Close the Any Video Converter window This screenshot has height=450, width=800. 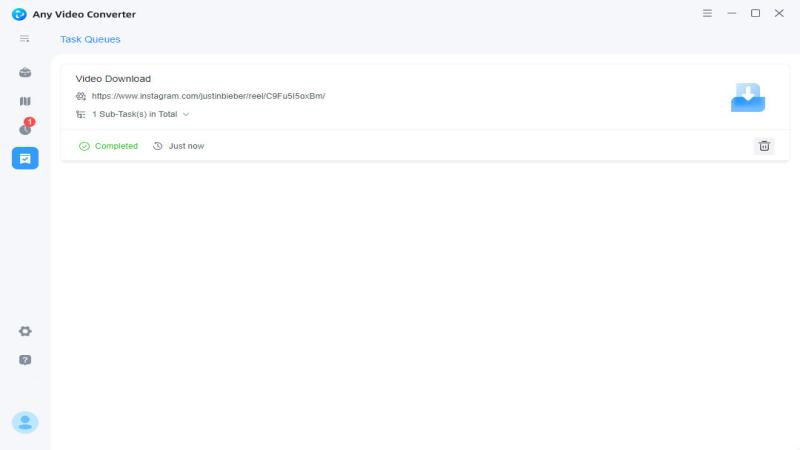coord(779,13)
